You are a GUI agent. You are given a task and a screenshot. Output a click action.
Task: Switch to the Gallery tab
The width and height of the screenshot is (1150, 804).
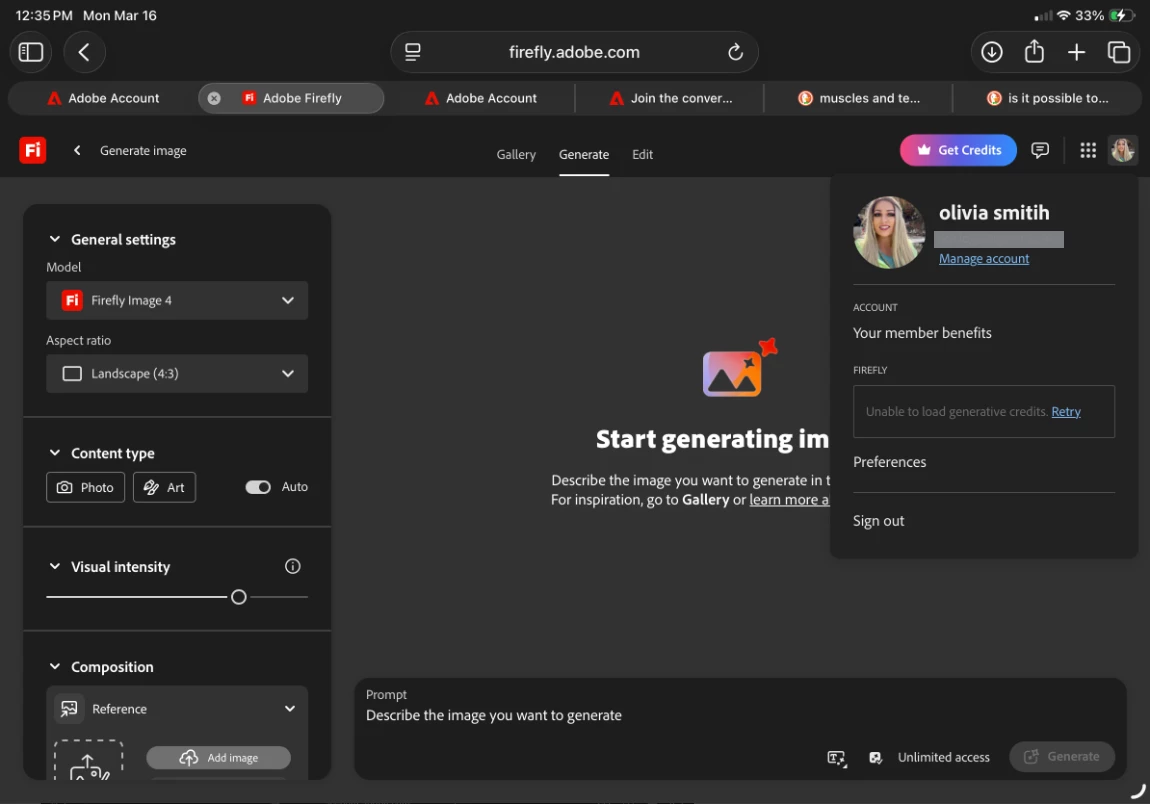pyautogui.click(x=516, y=155)
